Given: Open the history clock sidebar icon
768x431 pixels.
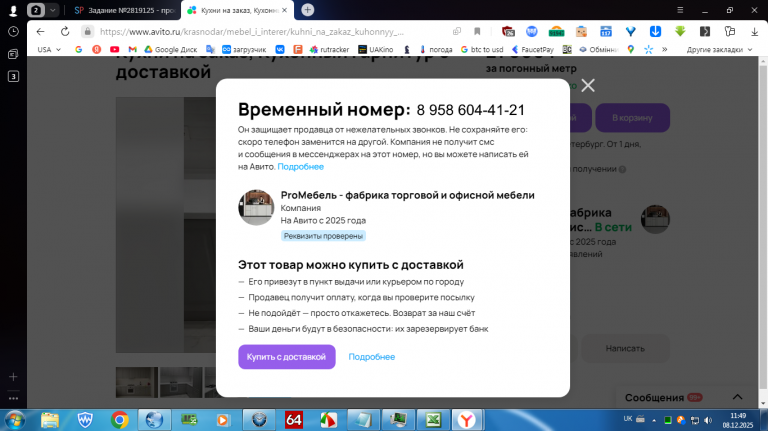Looking at the screenshot, I should 13,32.
